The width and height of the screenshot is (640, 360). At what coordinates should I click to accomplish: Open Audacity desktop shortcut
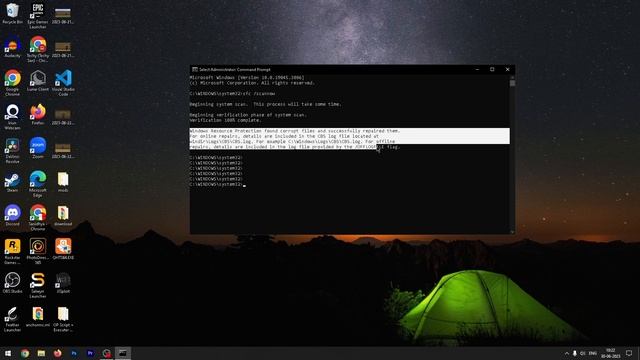click(12, 47)
